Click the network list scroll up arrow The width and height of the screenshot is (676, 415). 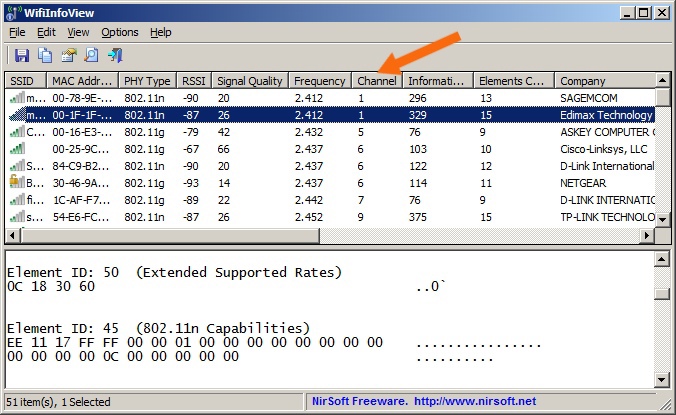pyautogui.click(x=663, y=80)
